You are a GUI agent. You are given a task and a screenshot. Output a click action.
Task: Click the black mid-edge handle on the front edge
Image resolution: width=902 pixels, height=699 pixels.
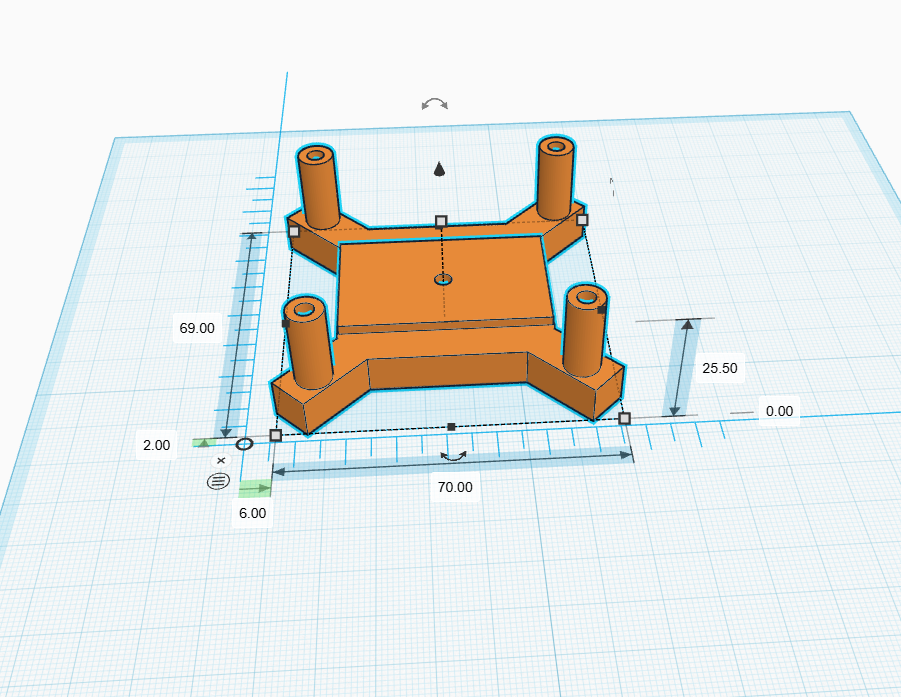[x=452, y=427]
